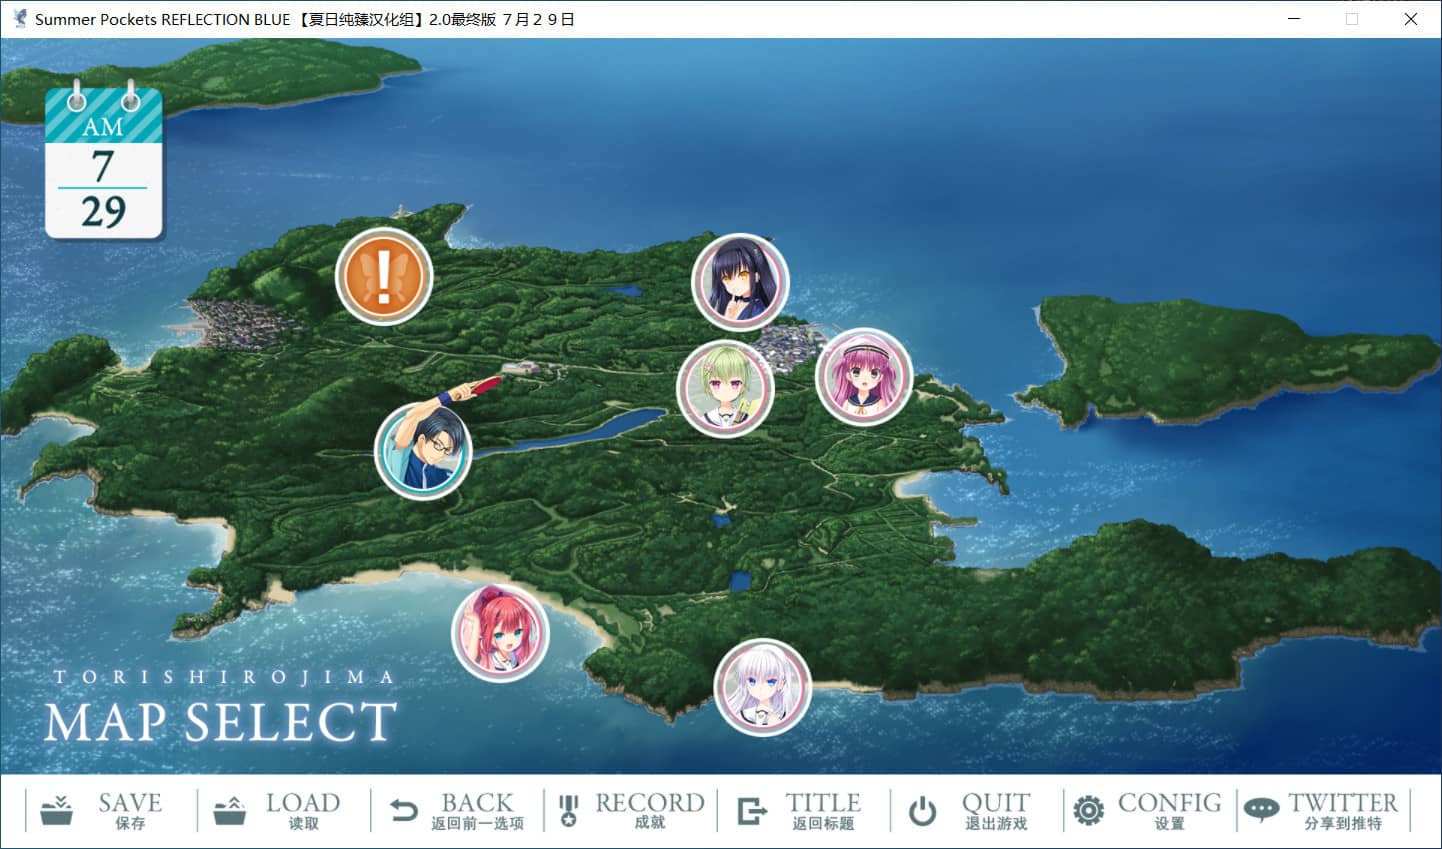Select the orange butterfly exclamation event marker
This screenshot has height=849, width=1442.
click(384, 277)
